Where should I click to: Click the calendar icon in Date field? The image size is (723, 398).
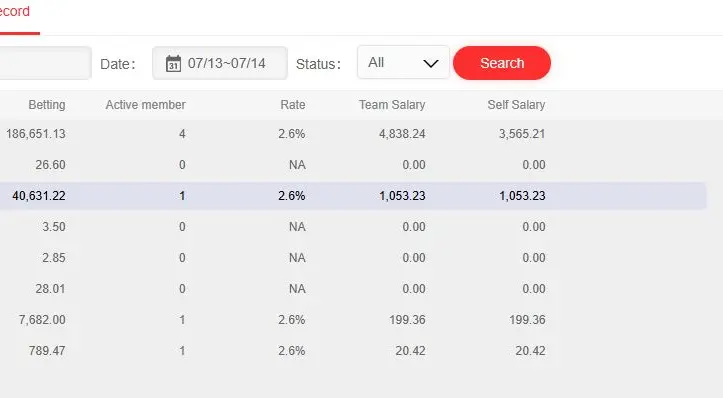(173, 63)
